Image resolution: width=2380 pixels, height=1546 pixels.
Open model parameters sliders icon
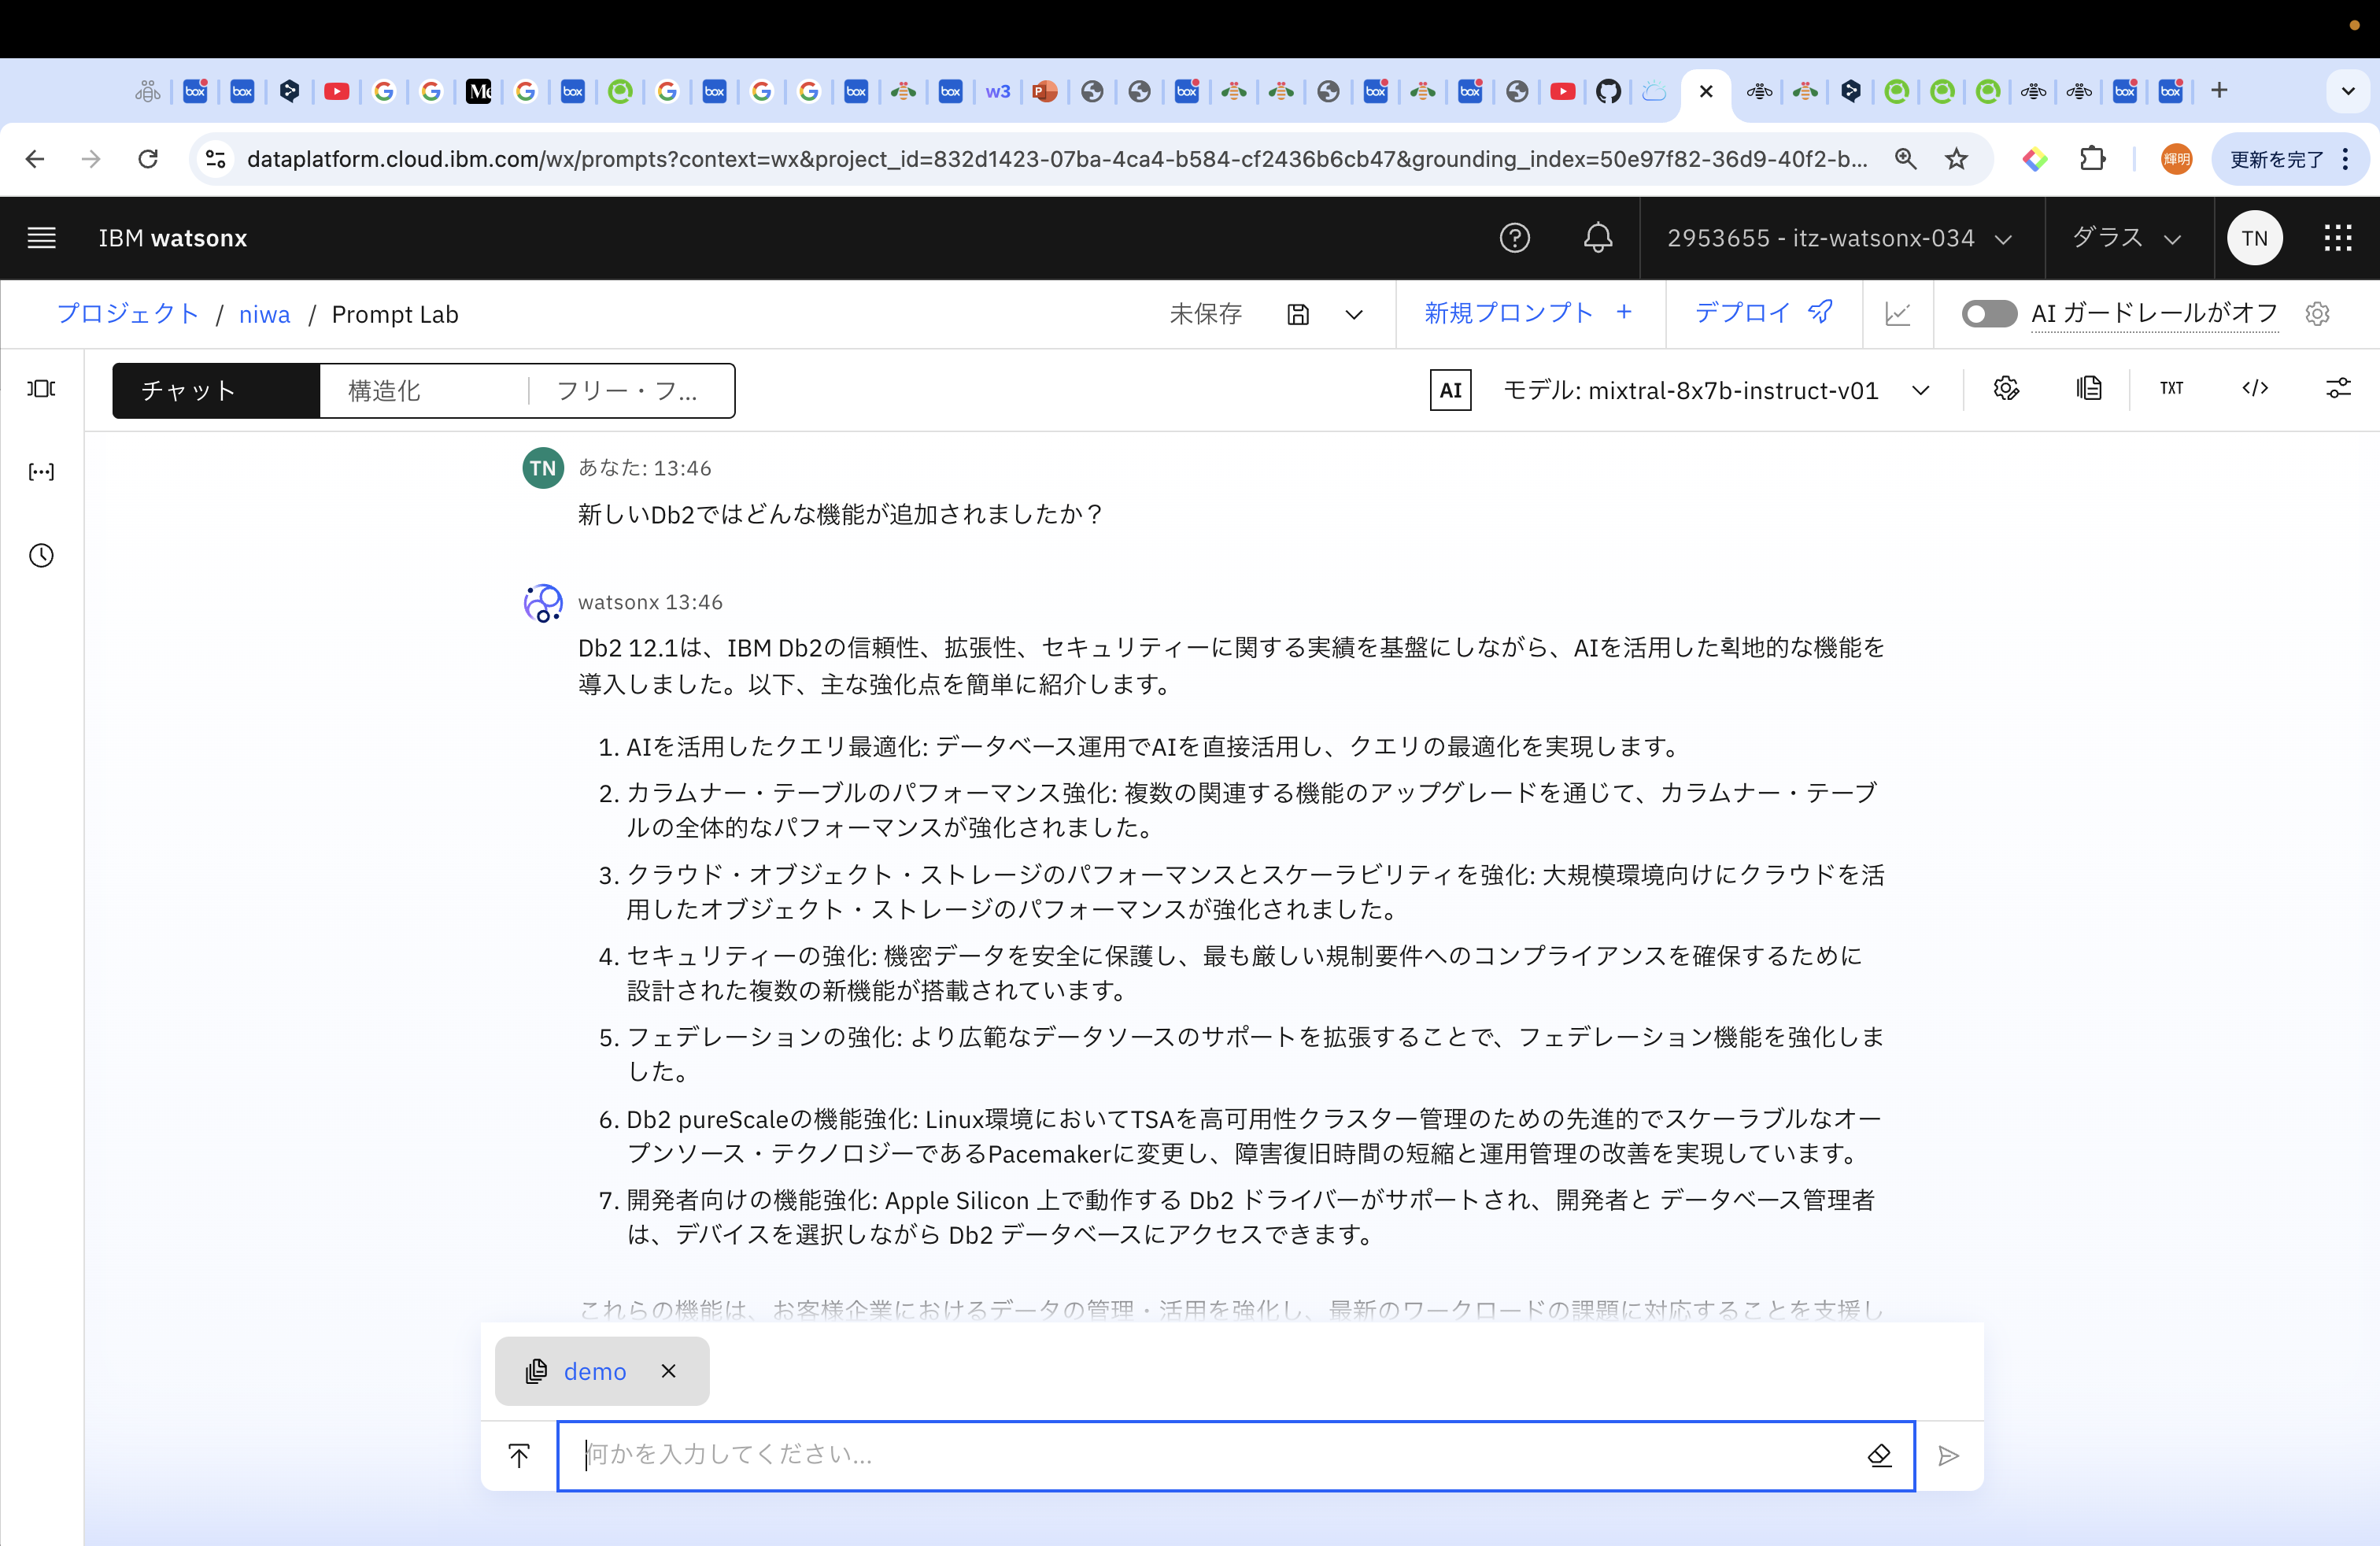tap(2338, 389)
